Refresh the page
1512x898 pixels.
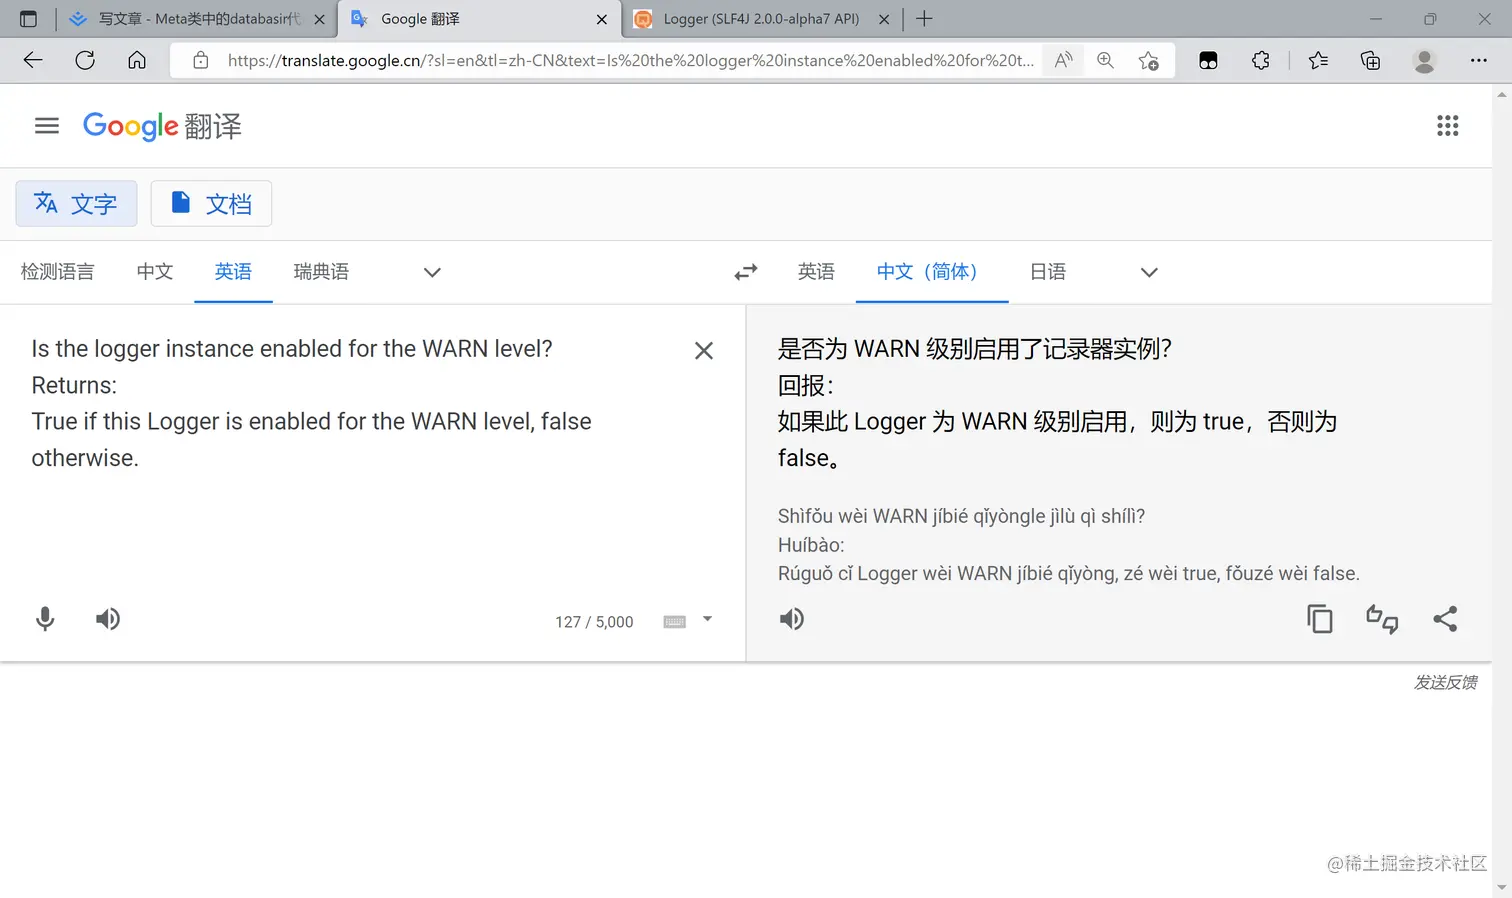pyautogui.click(x=85, y=60)
